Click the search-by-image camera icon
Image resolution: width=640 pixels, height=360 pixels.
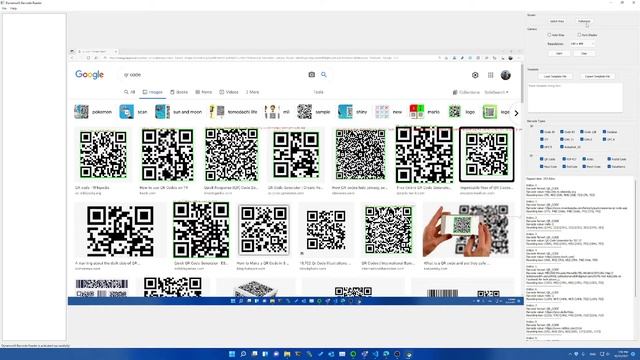click(311, 75)
